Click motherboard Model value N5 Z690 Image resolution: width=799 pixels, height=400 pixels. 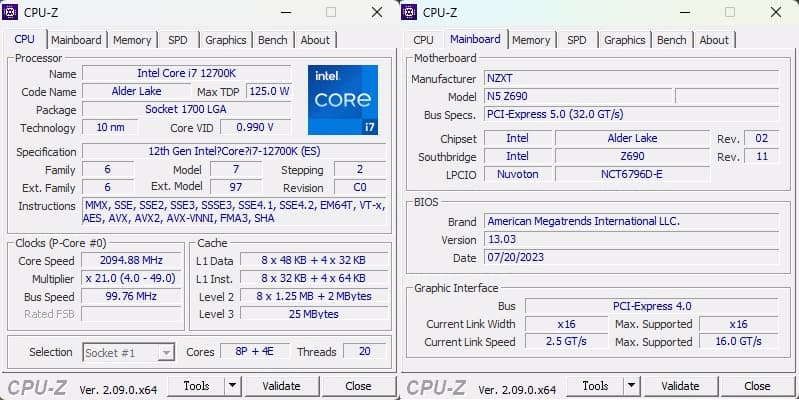[x=577, y=96]
